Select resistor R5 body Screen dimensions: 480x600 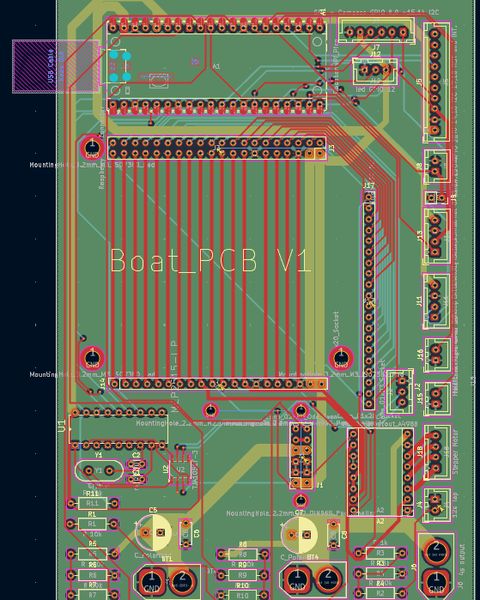tap(92, 554)
